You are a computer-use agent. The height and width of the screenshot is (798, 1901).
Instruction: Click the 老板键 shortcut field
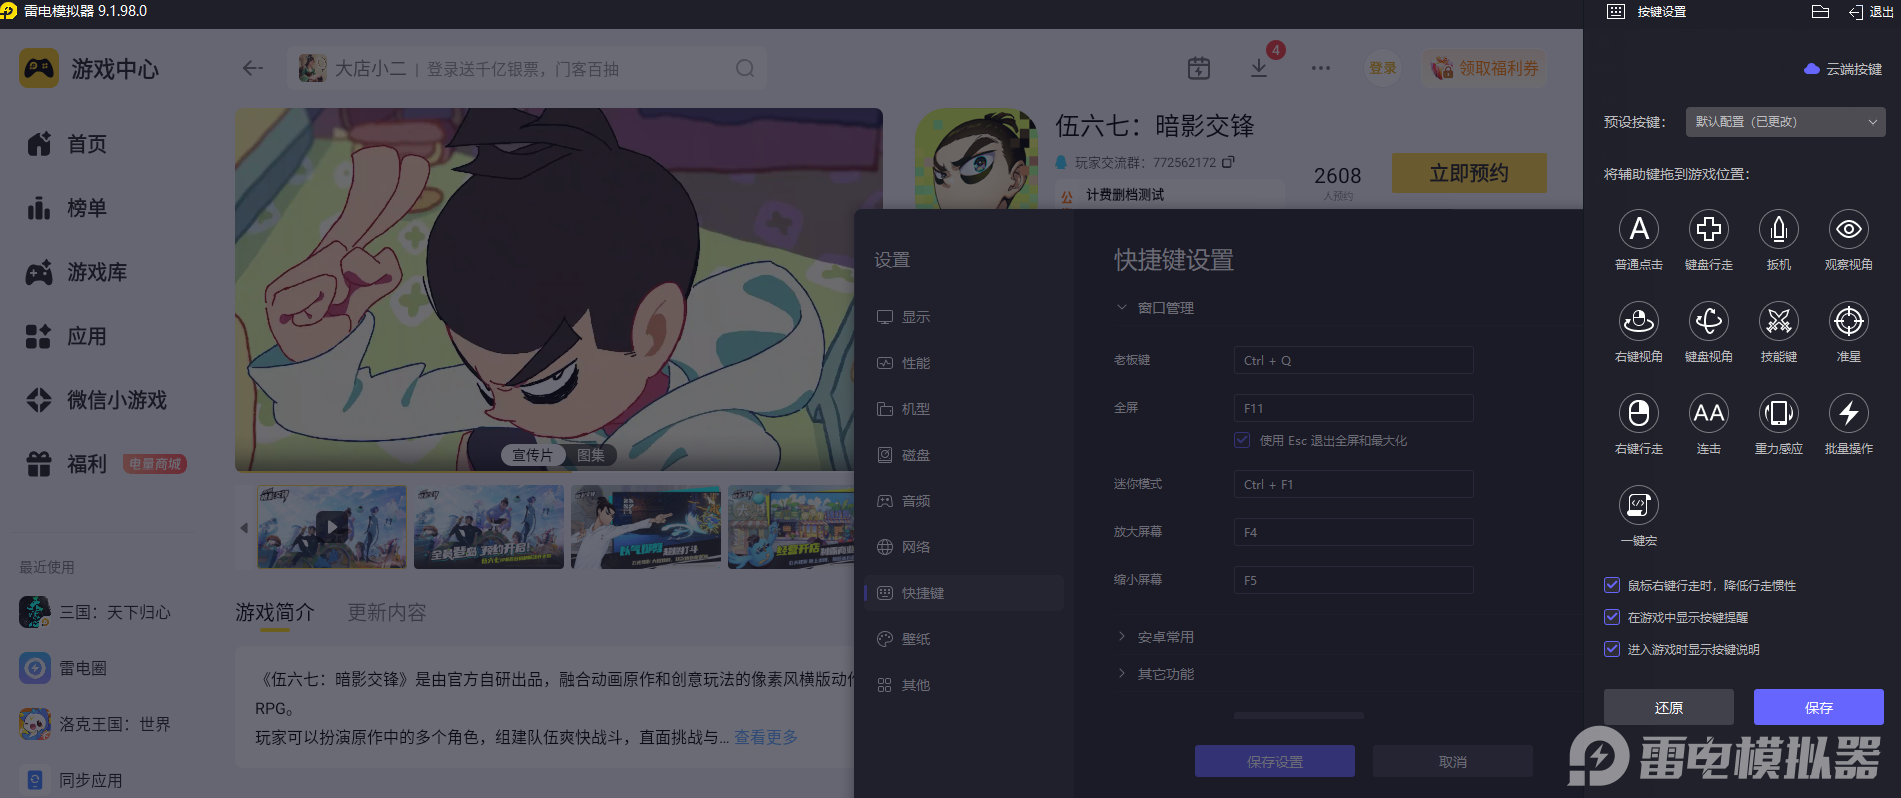pyautogui.click(x=1353, y=360)
